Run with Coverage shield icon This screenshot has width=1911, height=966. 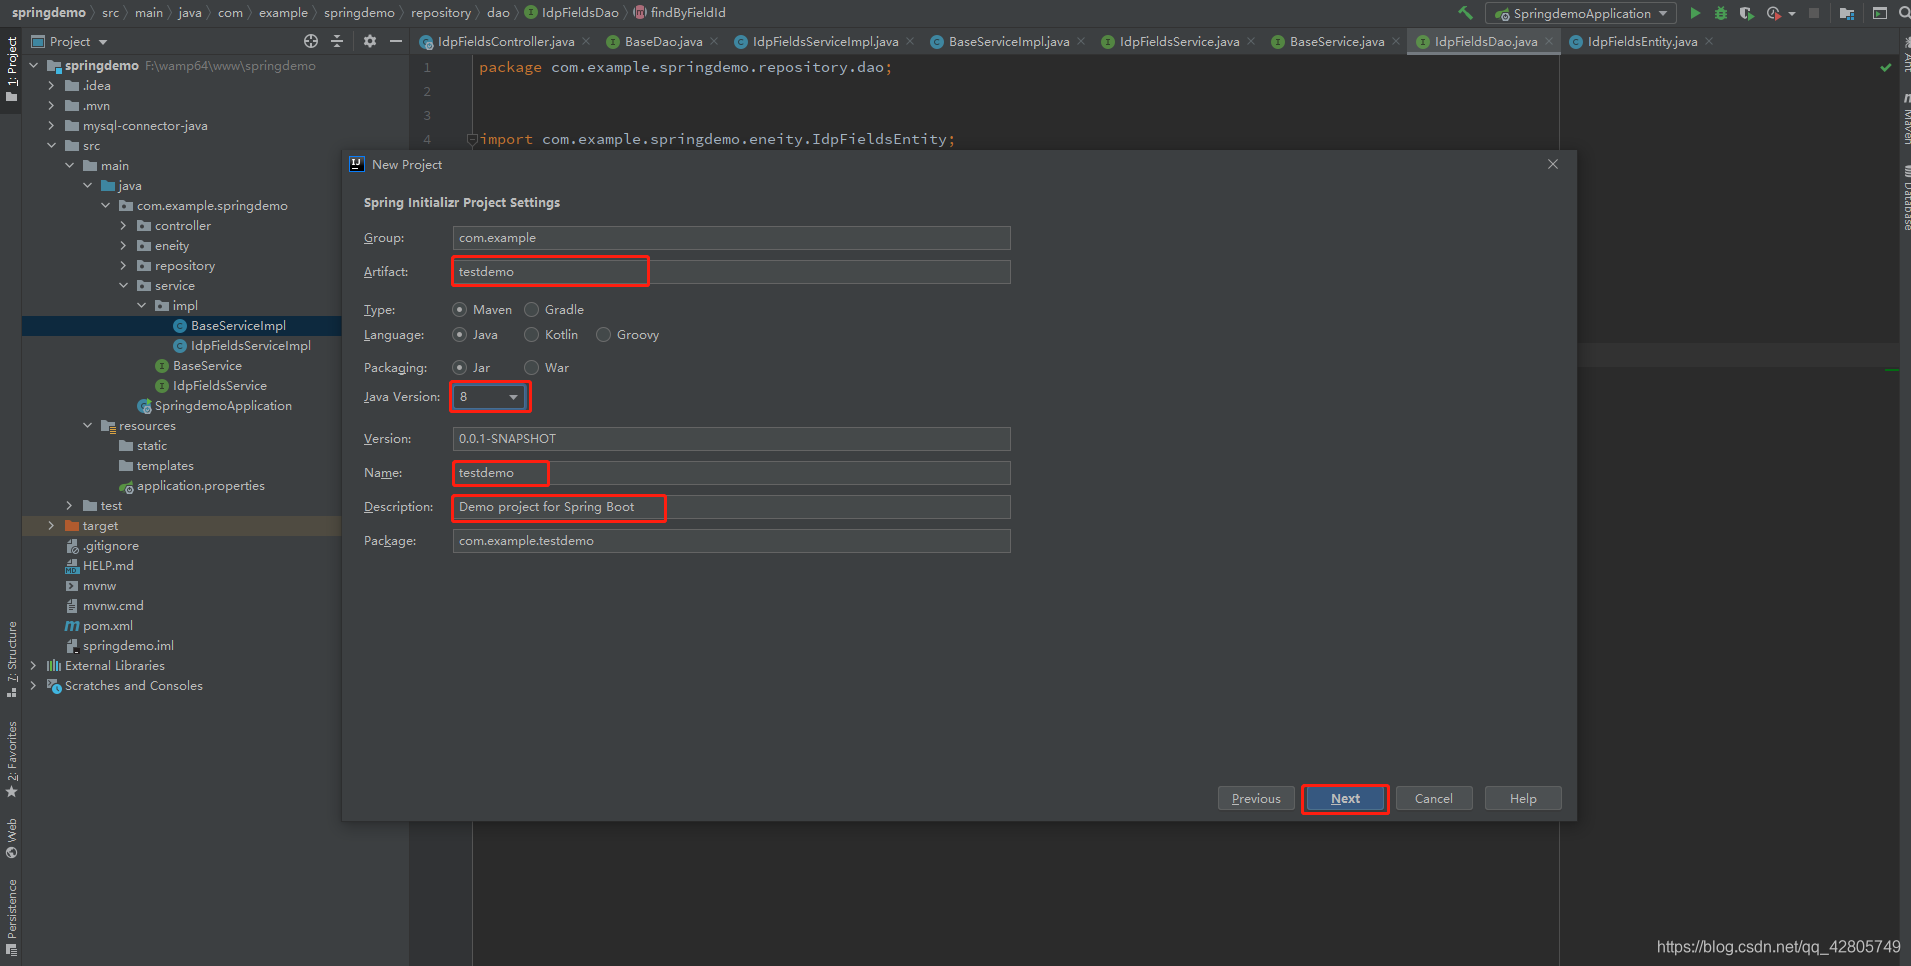pos(1746,13)
